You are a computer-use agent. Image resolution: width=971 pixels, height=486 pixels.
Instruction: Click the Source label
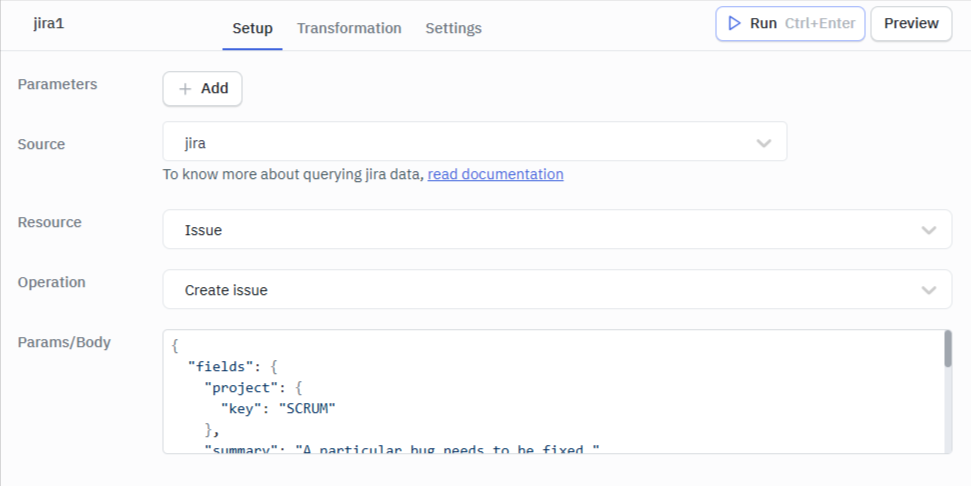(41, 144)
